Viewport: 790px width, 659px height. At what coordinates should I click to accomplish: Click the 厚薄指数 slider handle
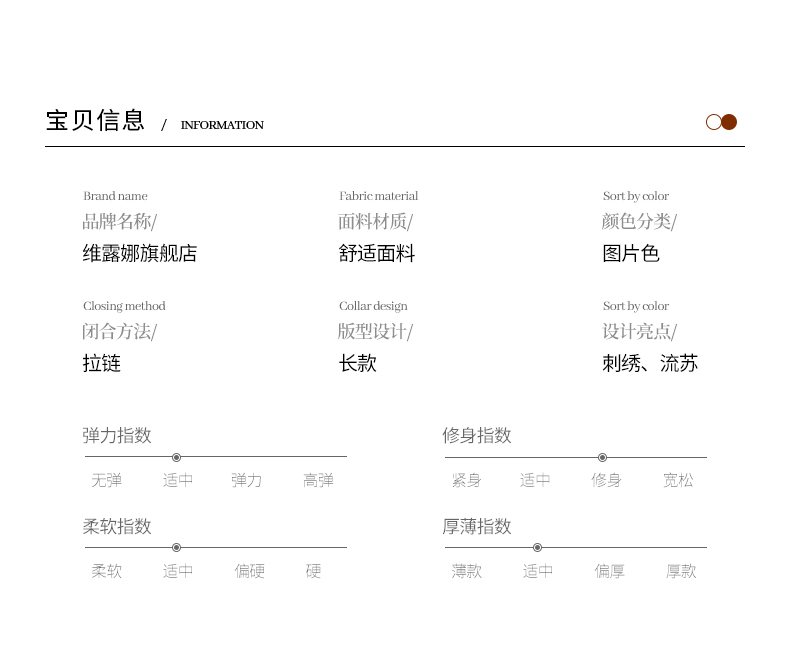538,547
